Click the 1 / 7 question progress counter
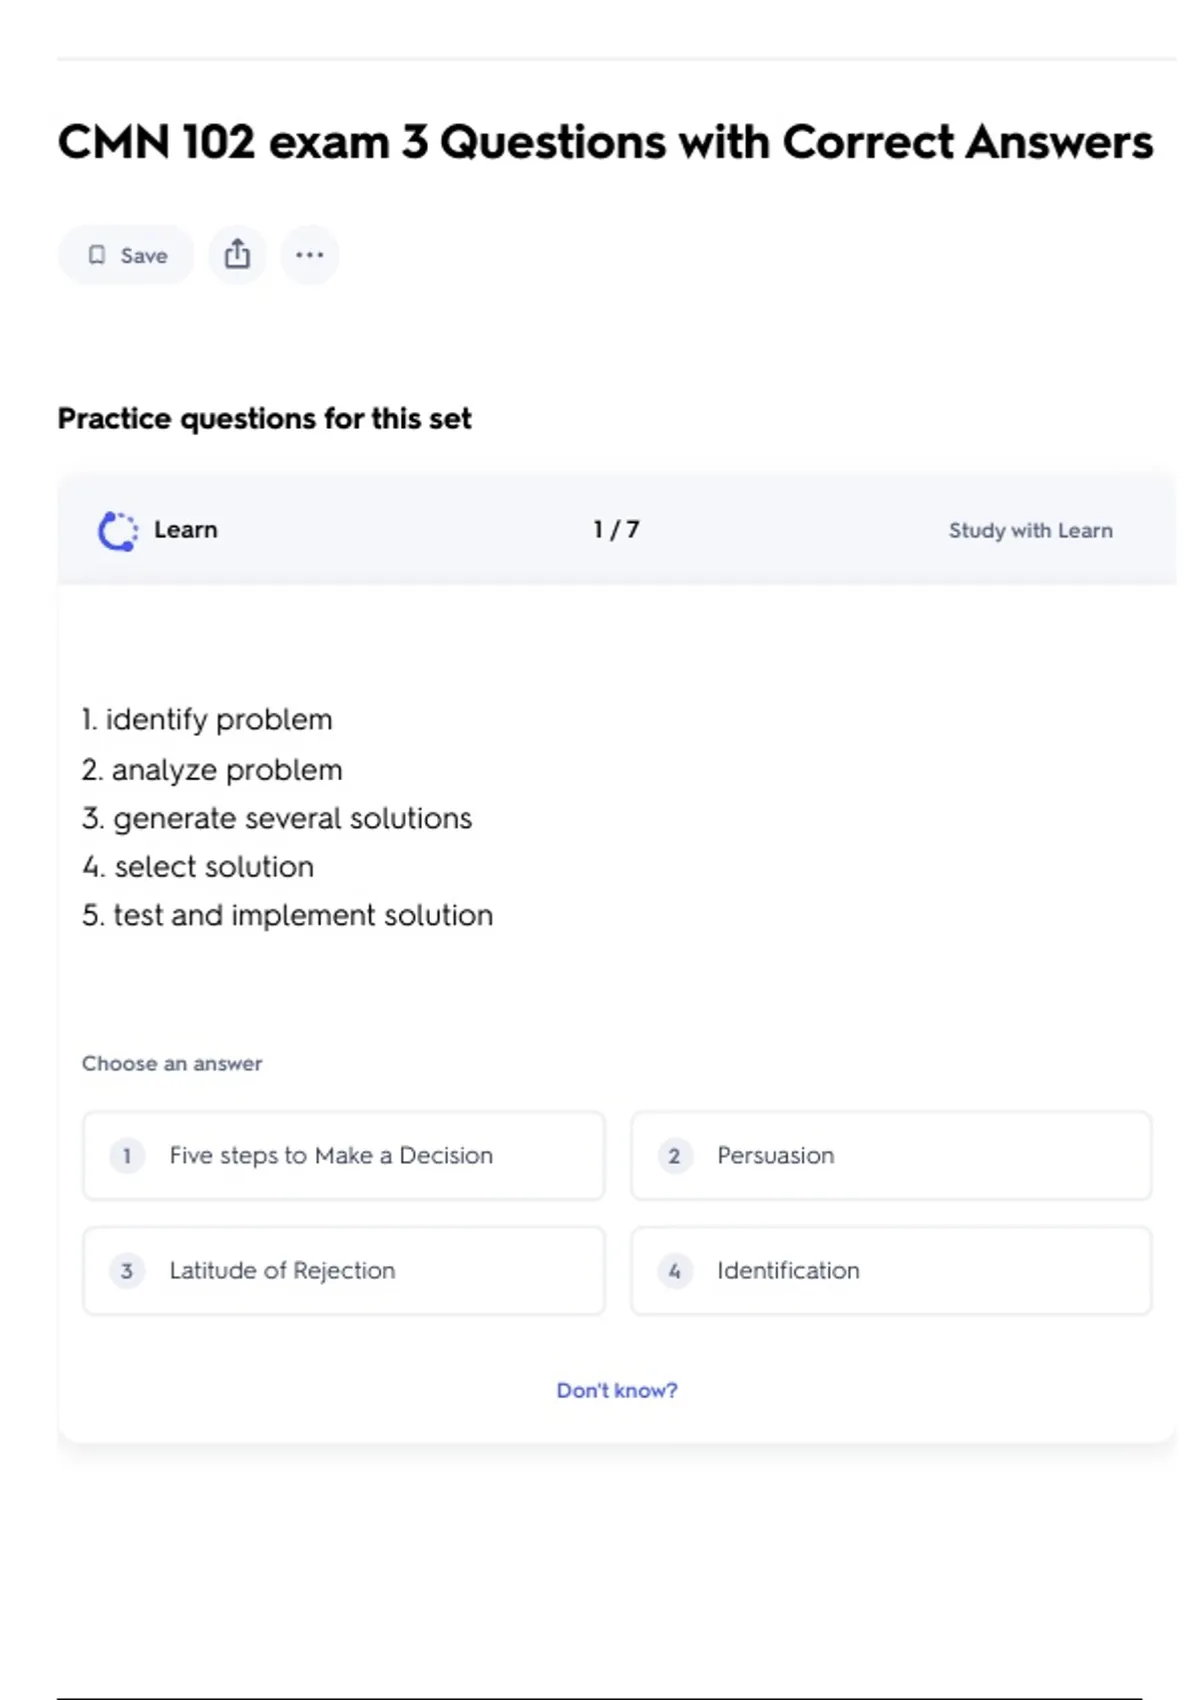Viewport: 1200px width, 1700px height. click(x=616, y=530)
